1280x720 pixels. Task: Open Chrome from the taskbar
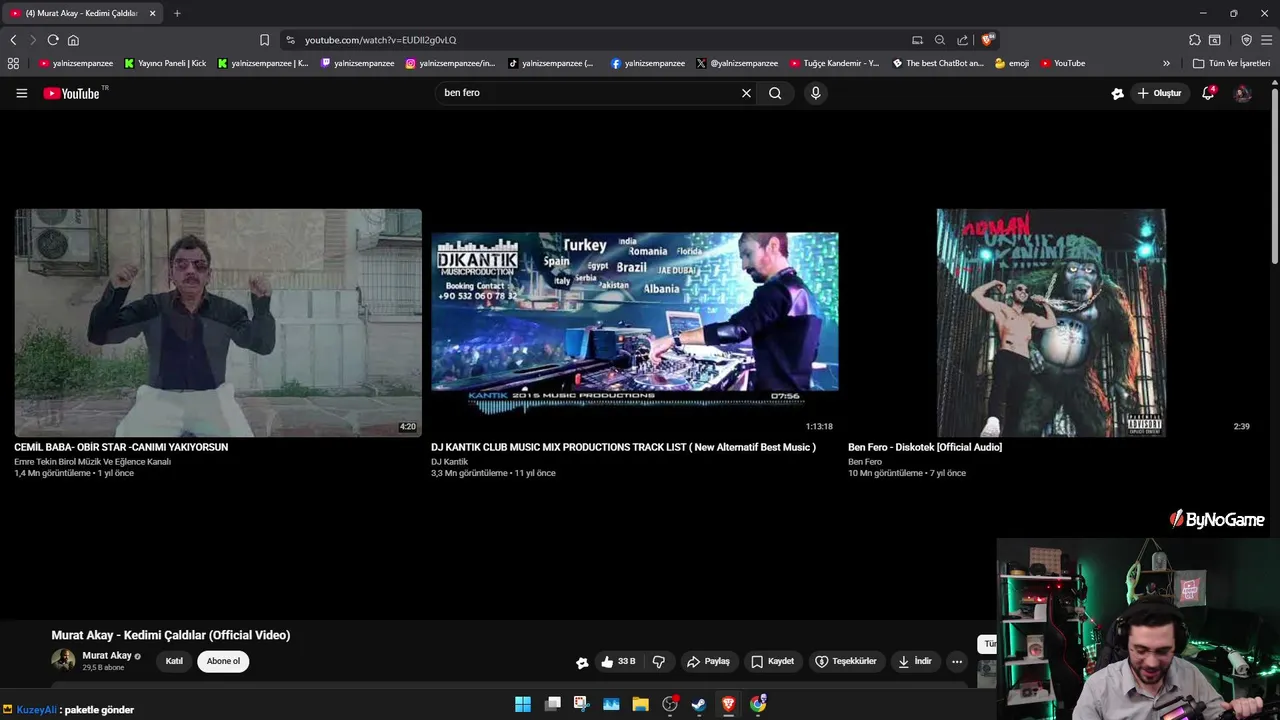click(x=758, y=704)
